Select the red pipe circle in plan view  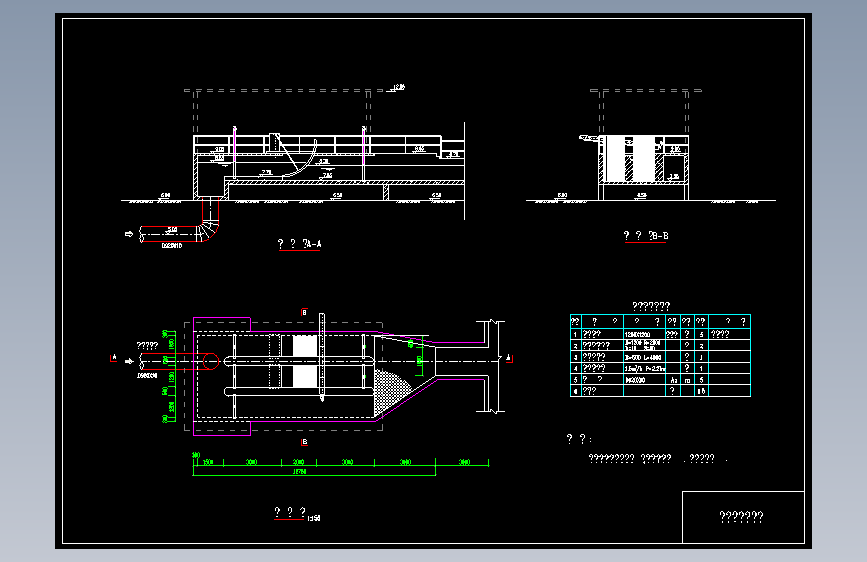211,361
